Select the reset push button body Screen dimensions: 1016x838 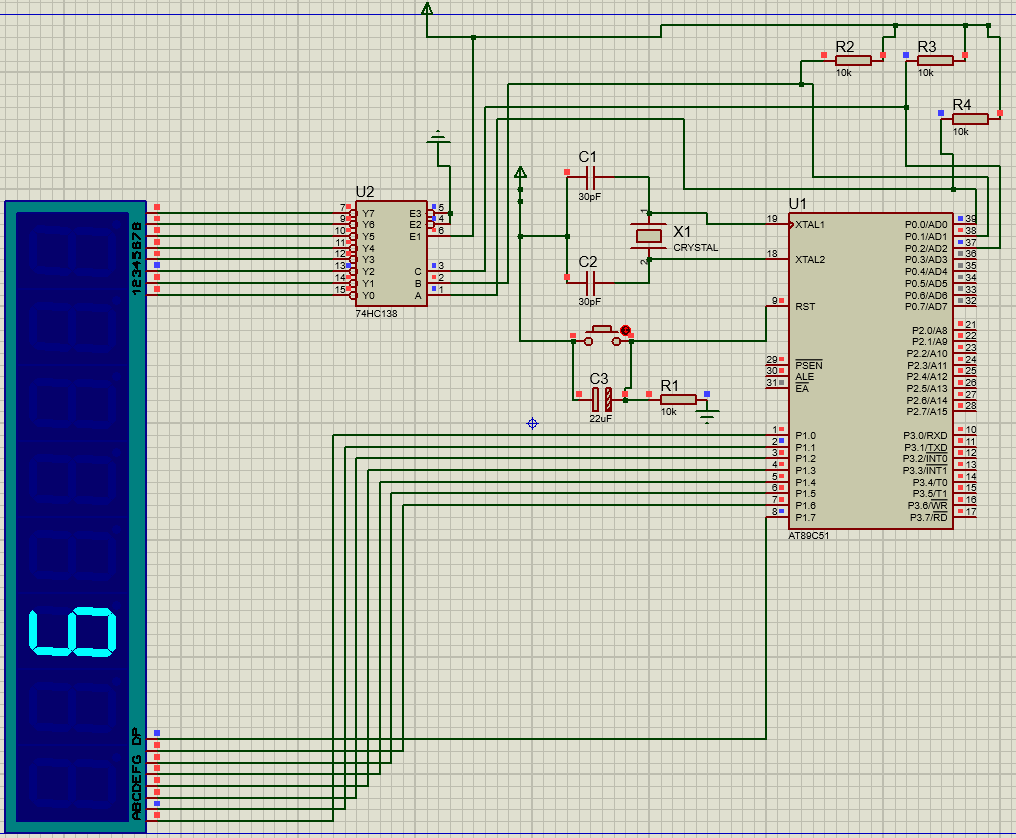[x=603, y=336]
